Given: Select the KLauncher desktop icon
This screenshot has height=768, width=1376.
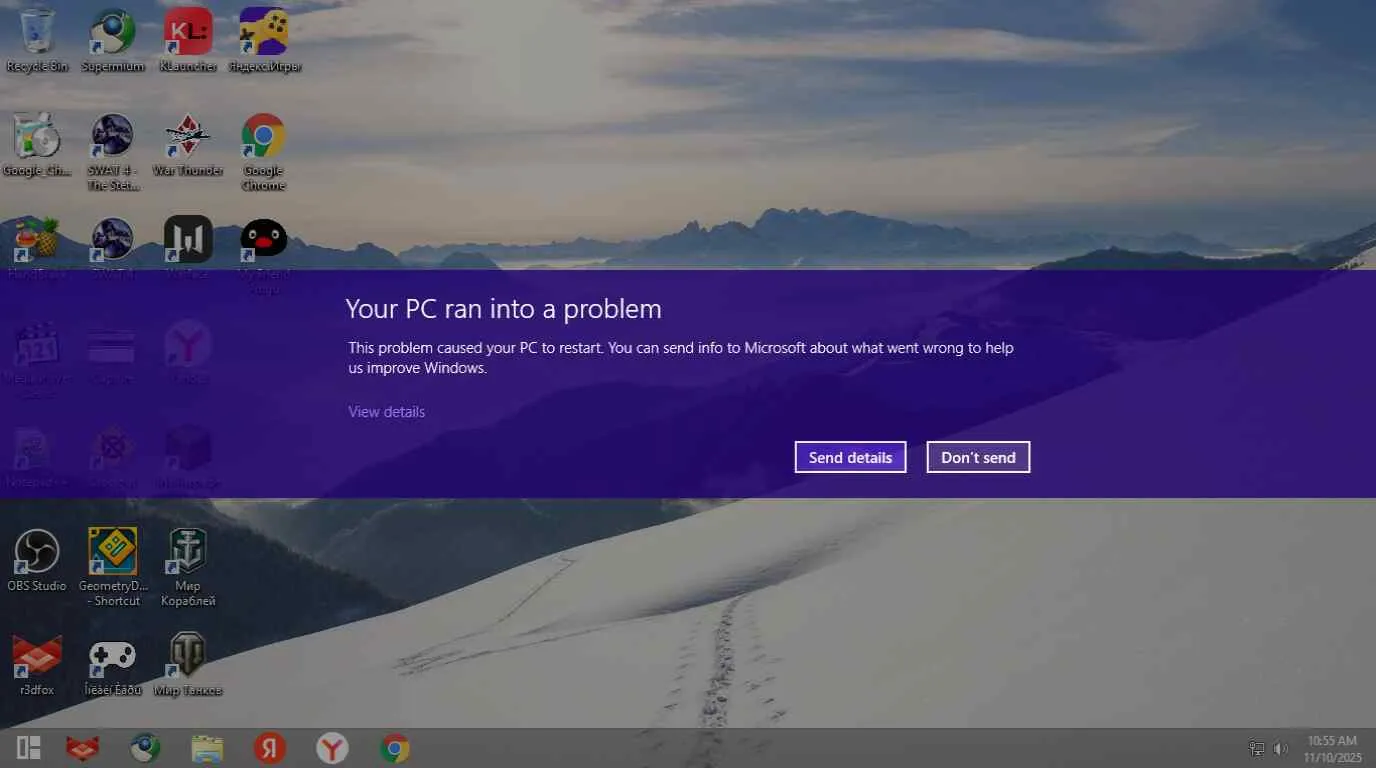Looking at the screenshot, I should 188,40.
